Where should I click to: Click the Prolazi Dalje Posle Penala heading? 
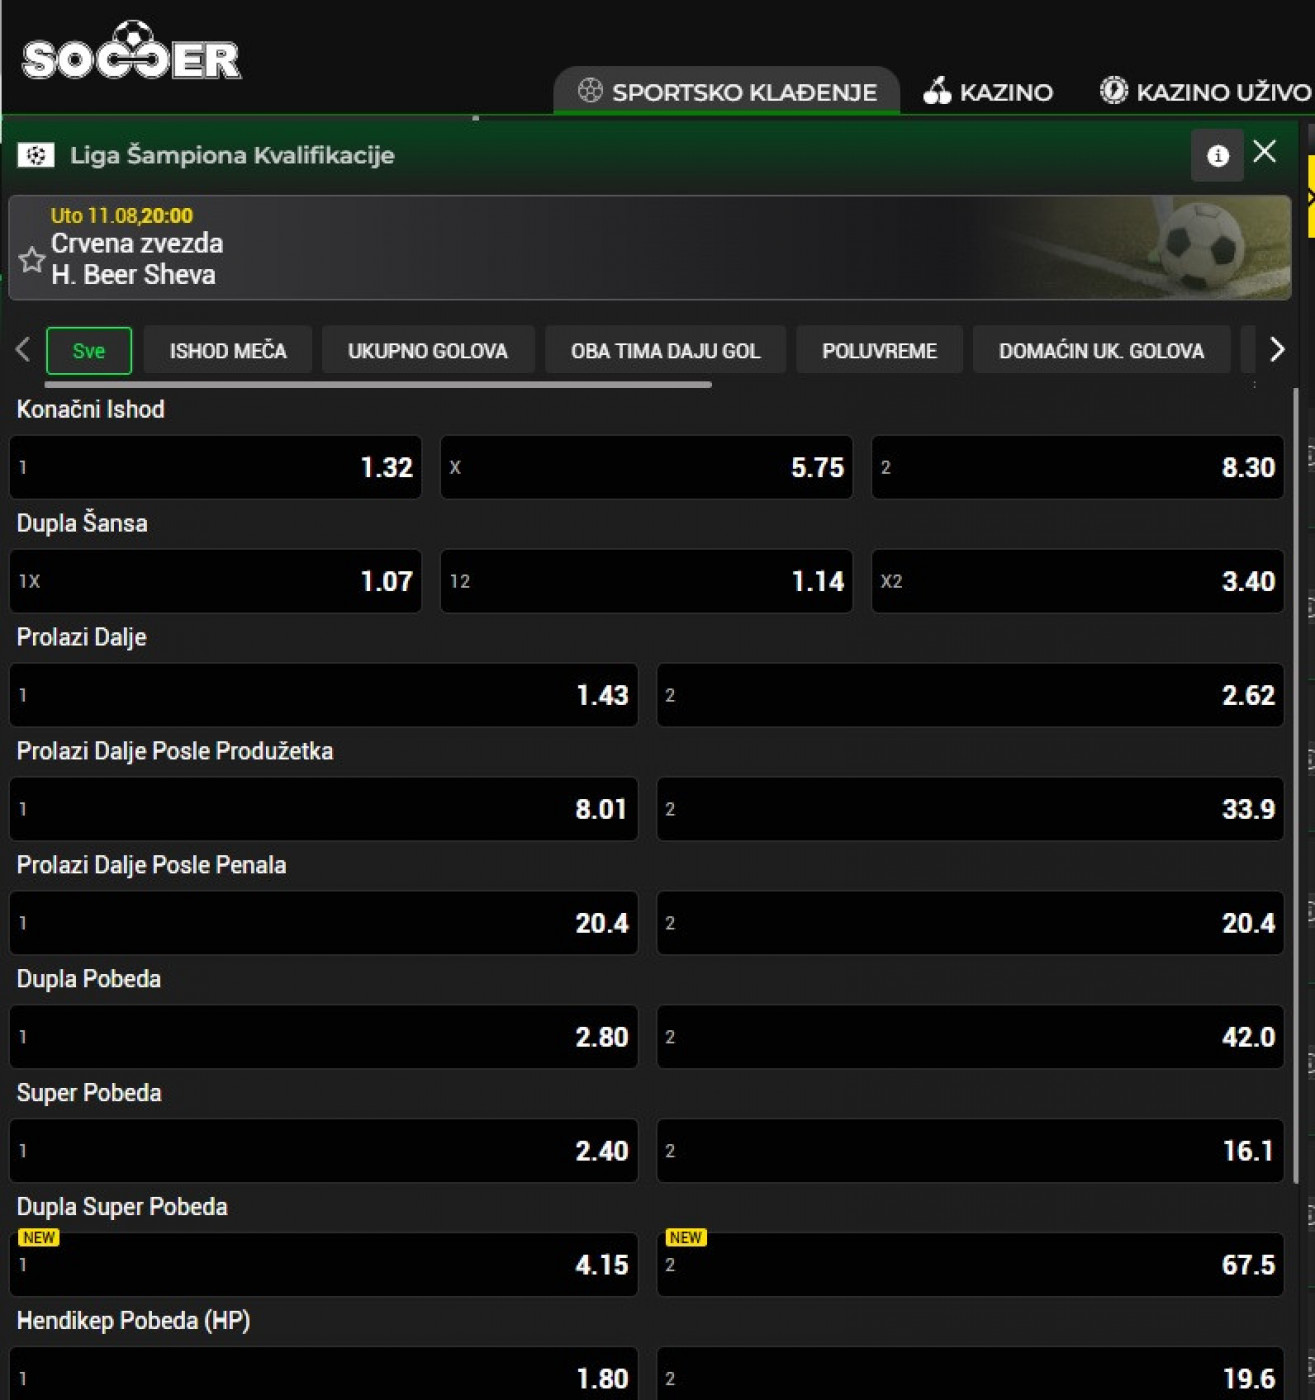(152, 865)
